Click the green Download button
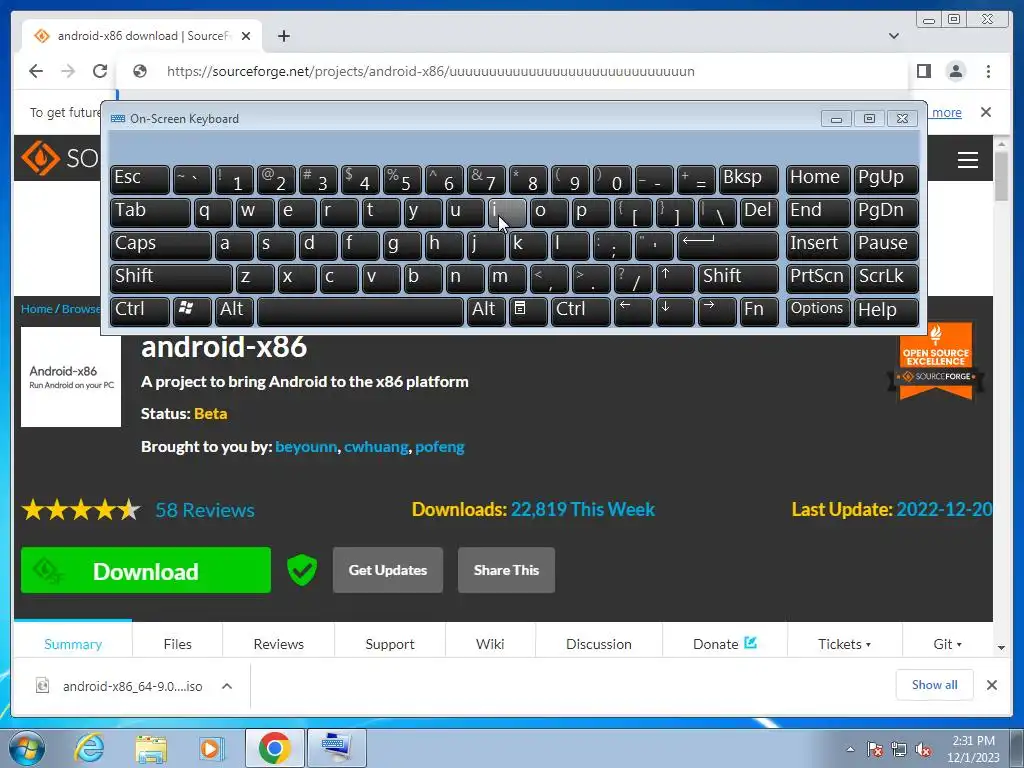1024x768 pixels. tap(146, 570)
